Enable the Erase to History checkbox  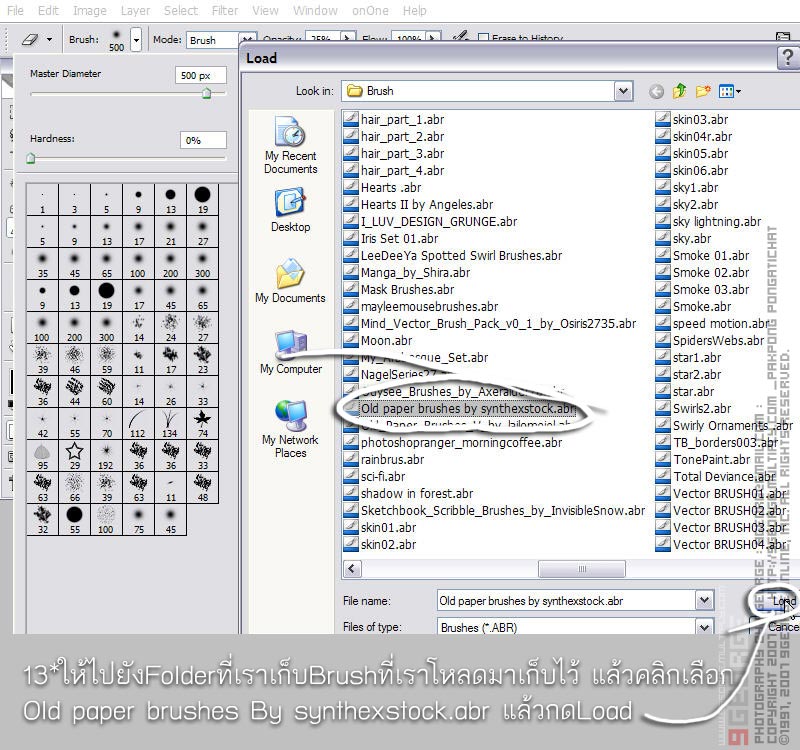click(483, 38)
